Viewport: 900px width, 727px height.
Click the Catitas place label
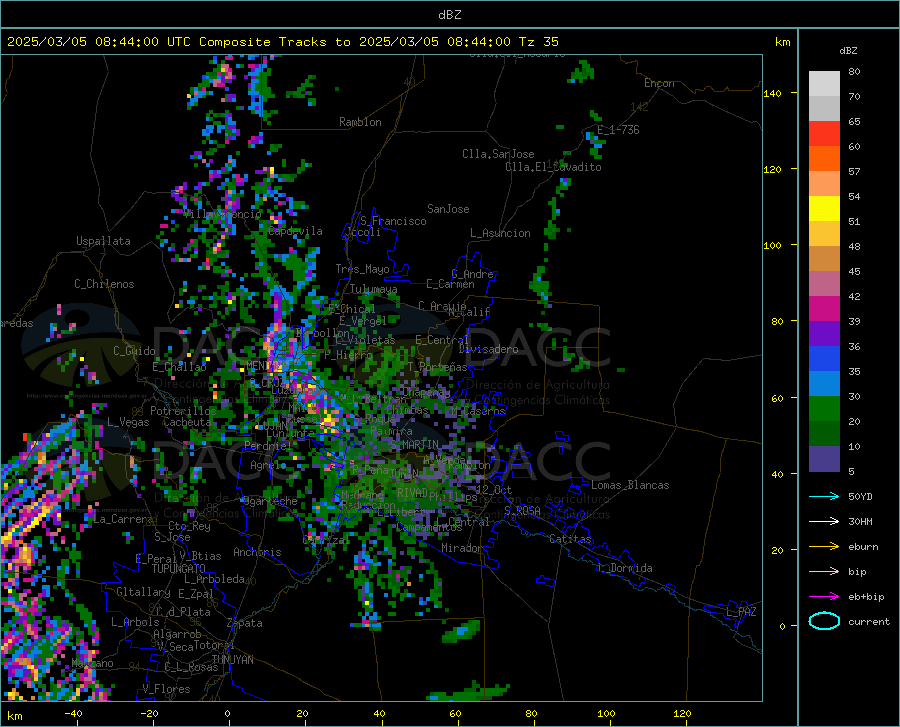[x=570, y=539]
